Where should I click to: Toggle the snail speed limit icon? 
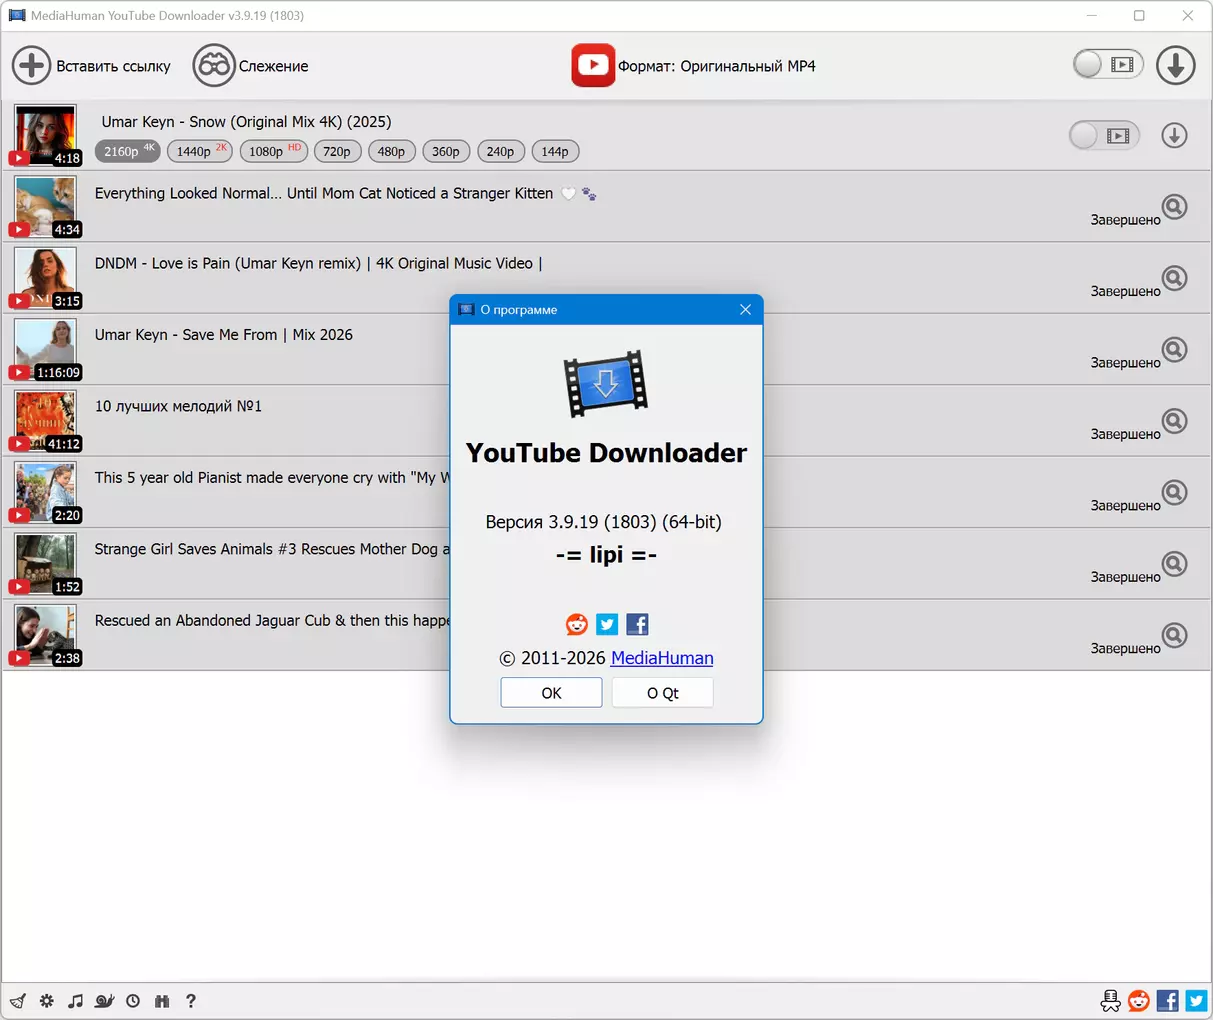[x=104, y=1001]
